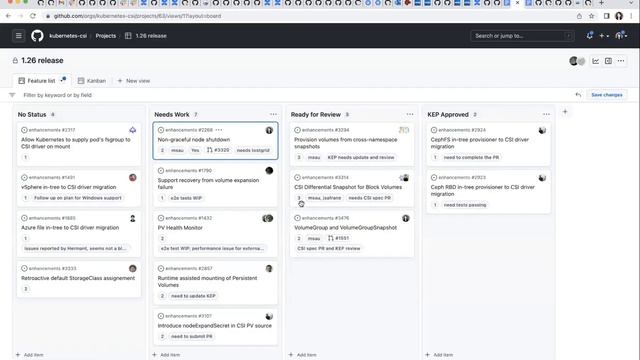The height and width of the screenshot is (360, 640).
Task: Click the need to submit PR label
Action: (192, 336)
